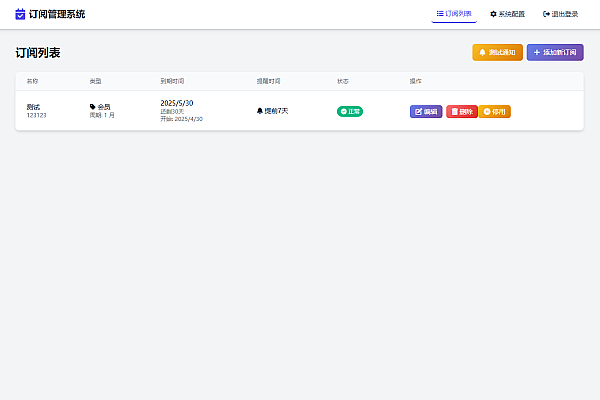Click the 到期时间 column header
Image resolution: width=600 pixels, height=400 pixels.
172,81
